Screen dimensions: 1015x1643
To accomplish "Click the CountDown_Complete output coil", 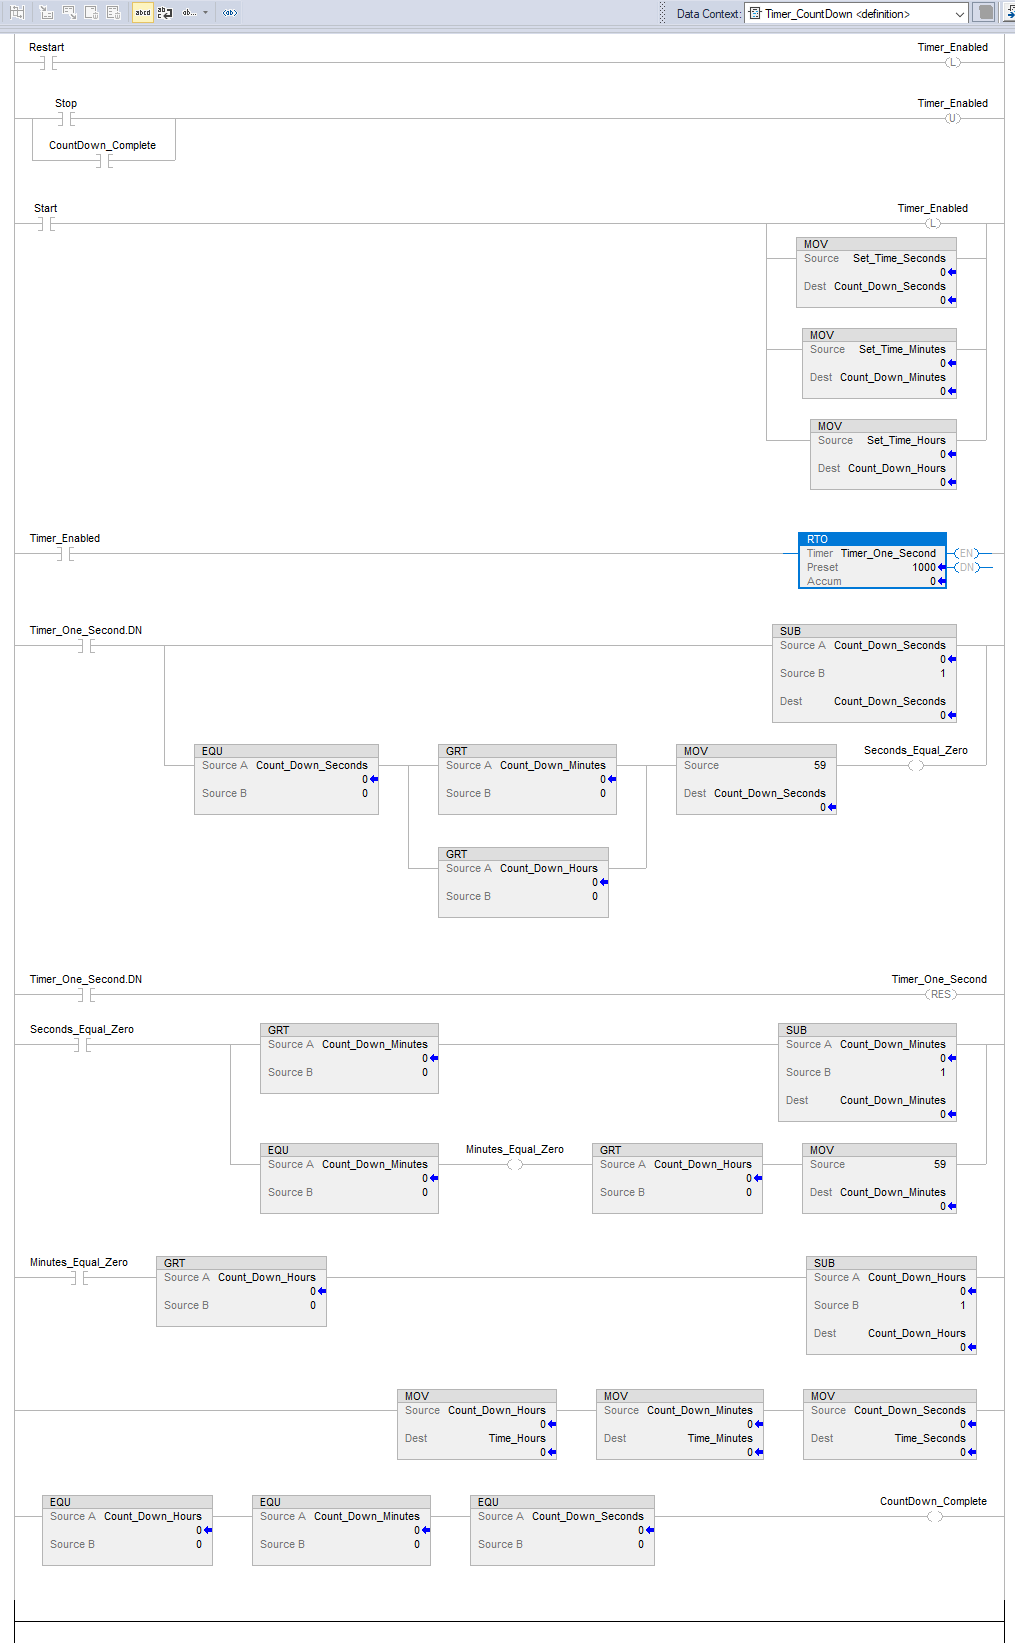I will pos(934,1517).
